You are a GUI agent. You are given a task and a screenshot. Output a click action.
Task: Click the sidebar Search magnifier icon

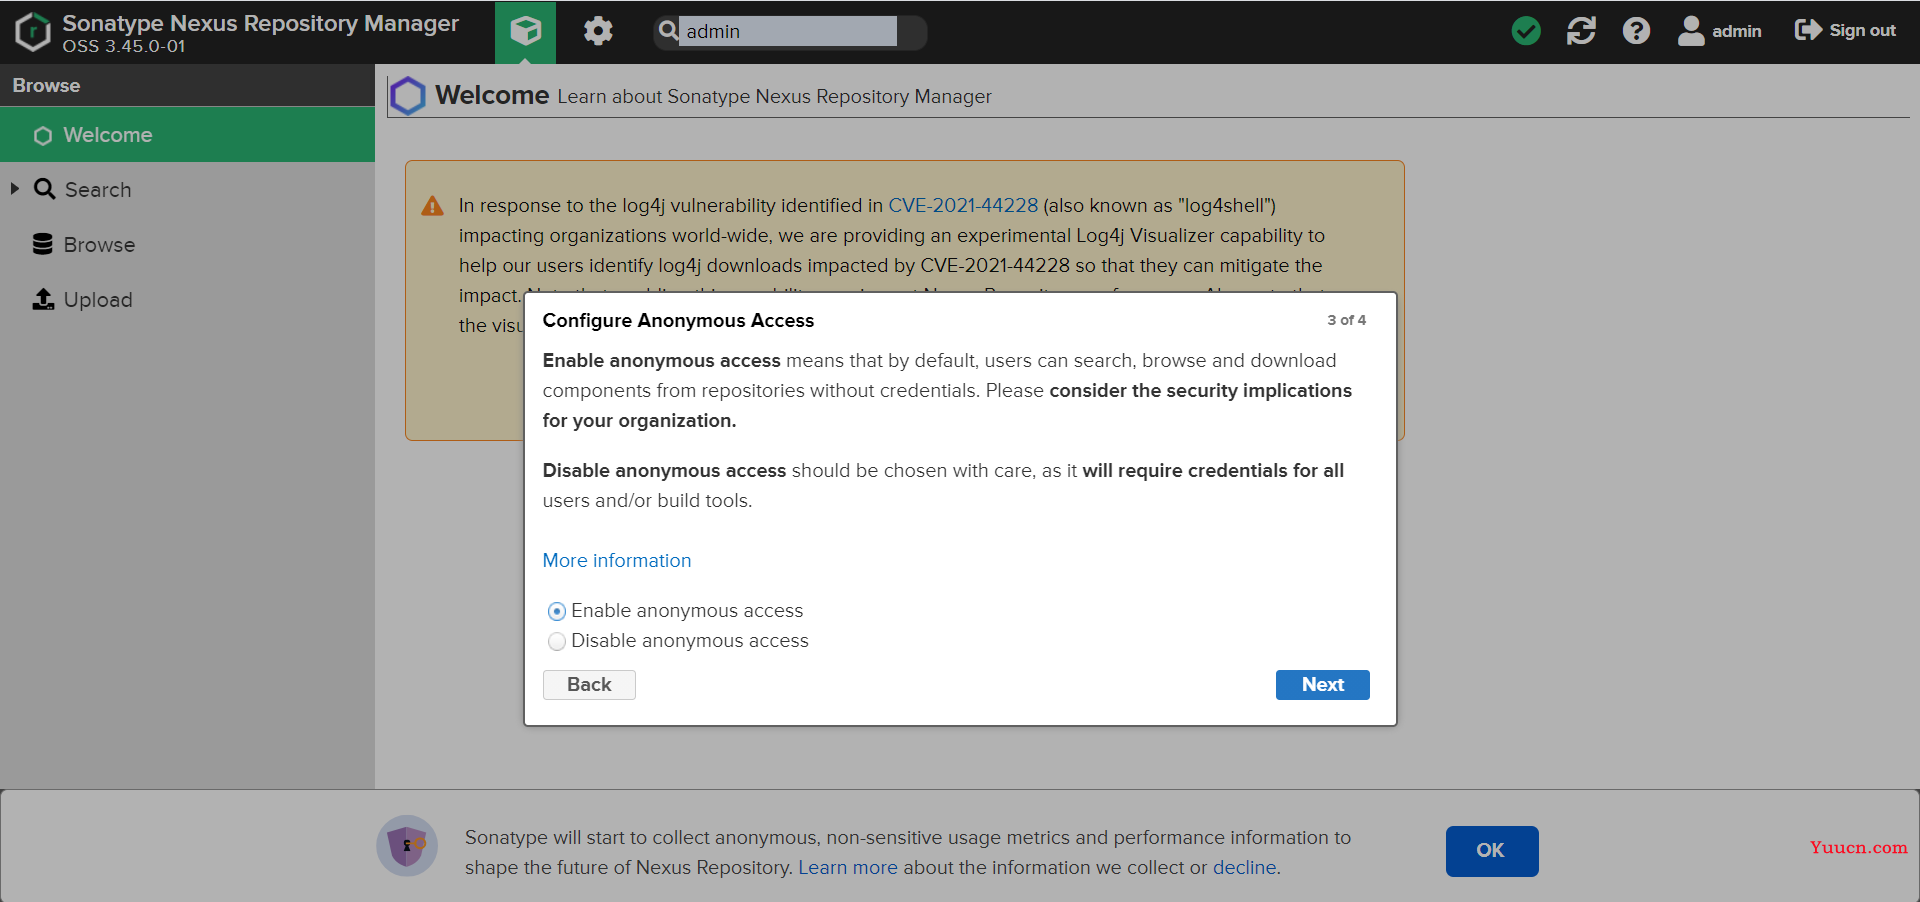45,189
